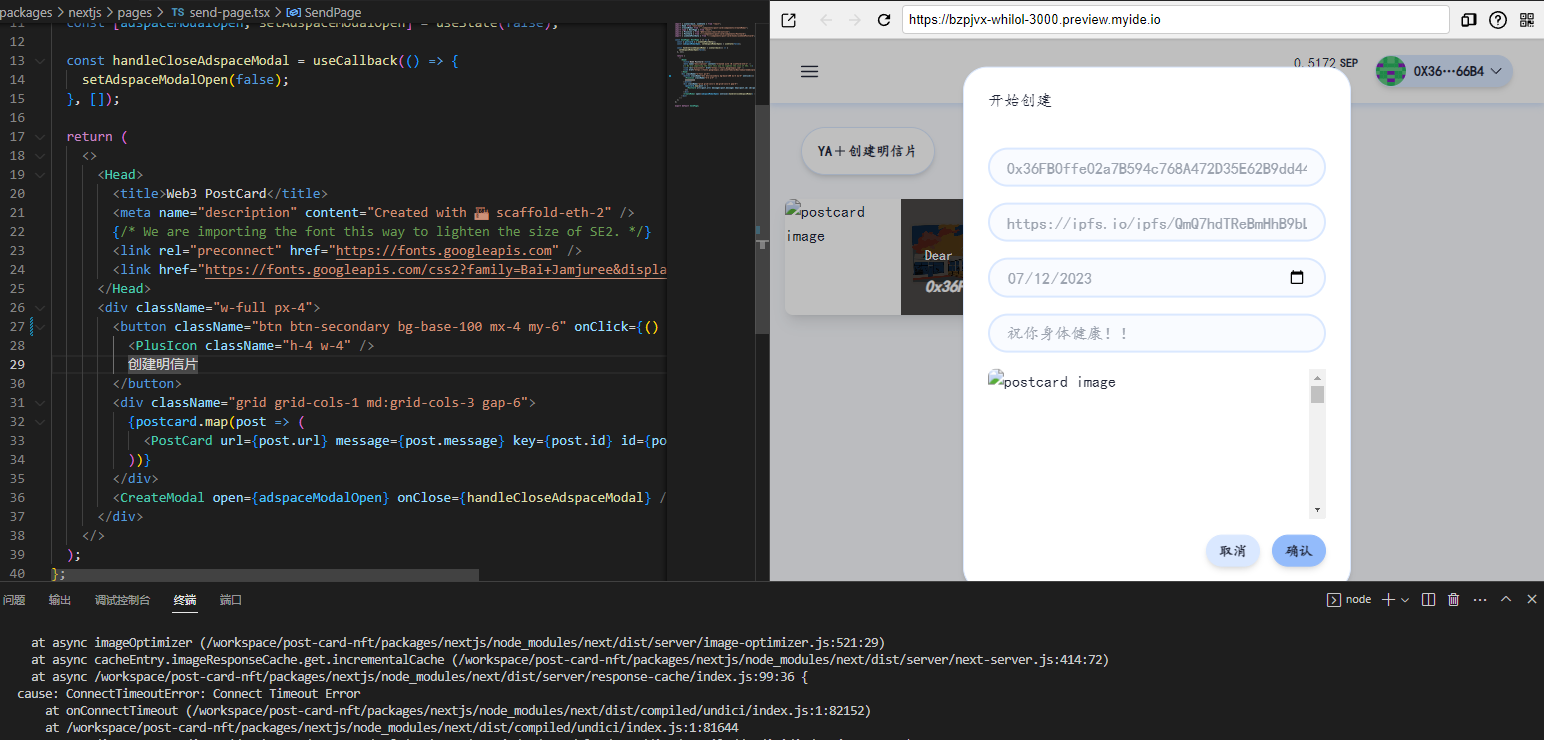Open preview in external browser window
Viewport: 1544px width, 740px height.
pyautogui.click(x=789, y=20)
